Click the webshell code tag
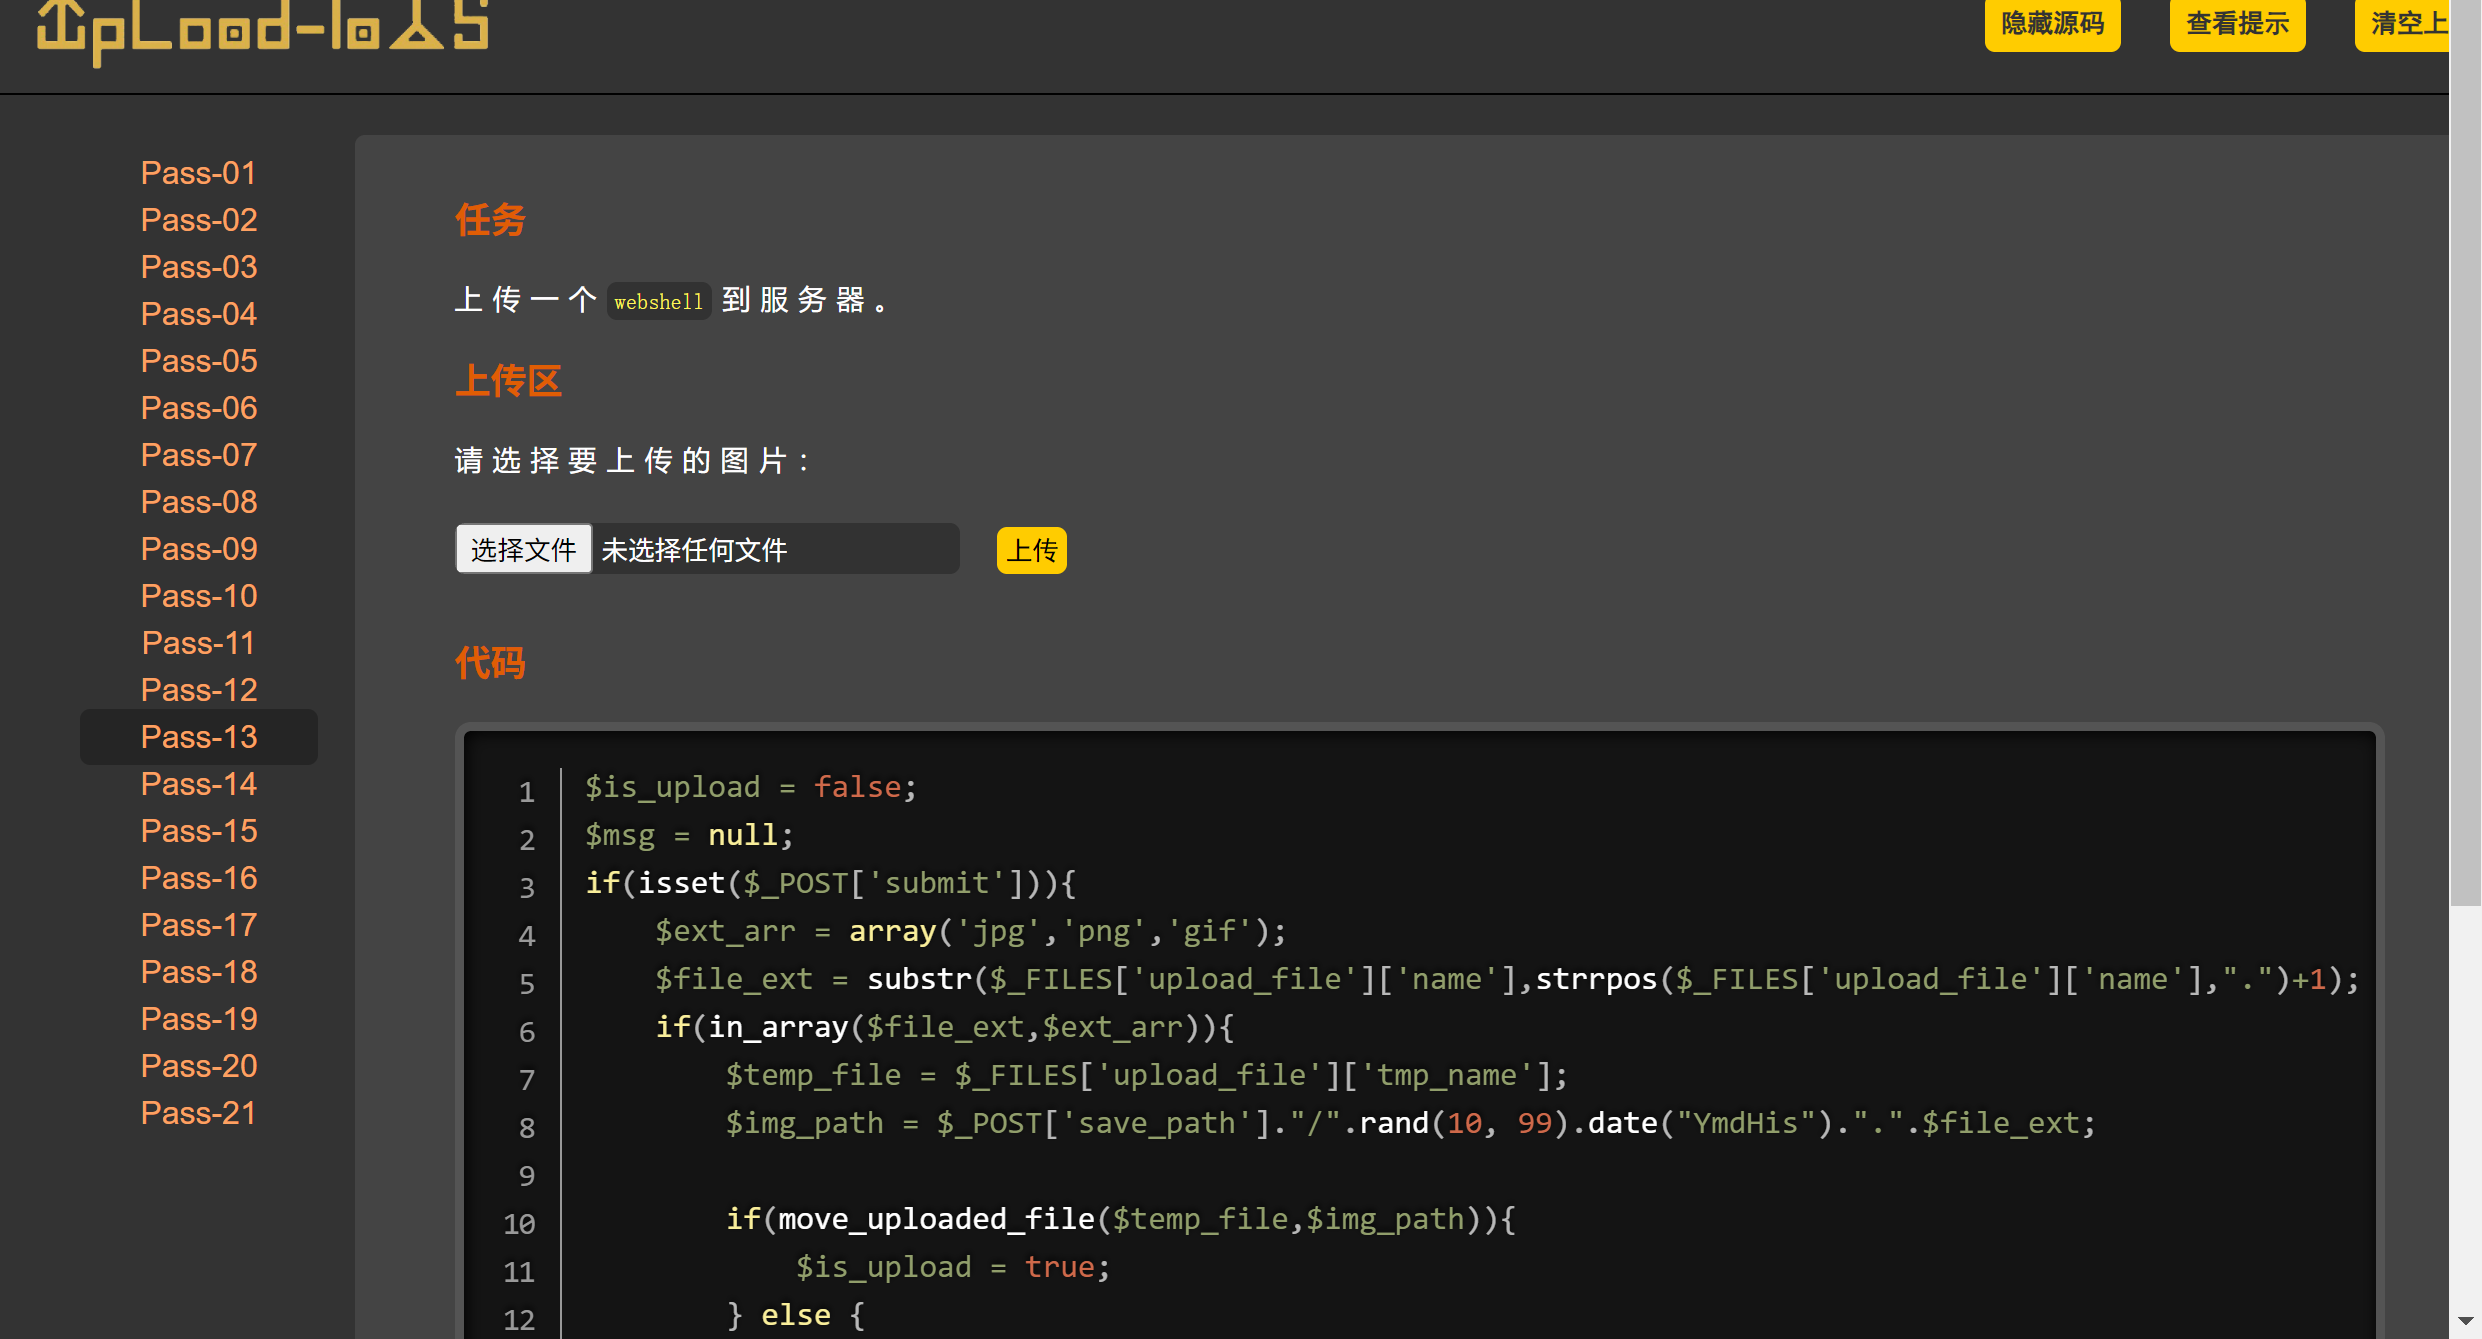 658,301
